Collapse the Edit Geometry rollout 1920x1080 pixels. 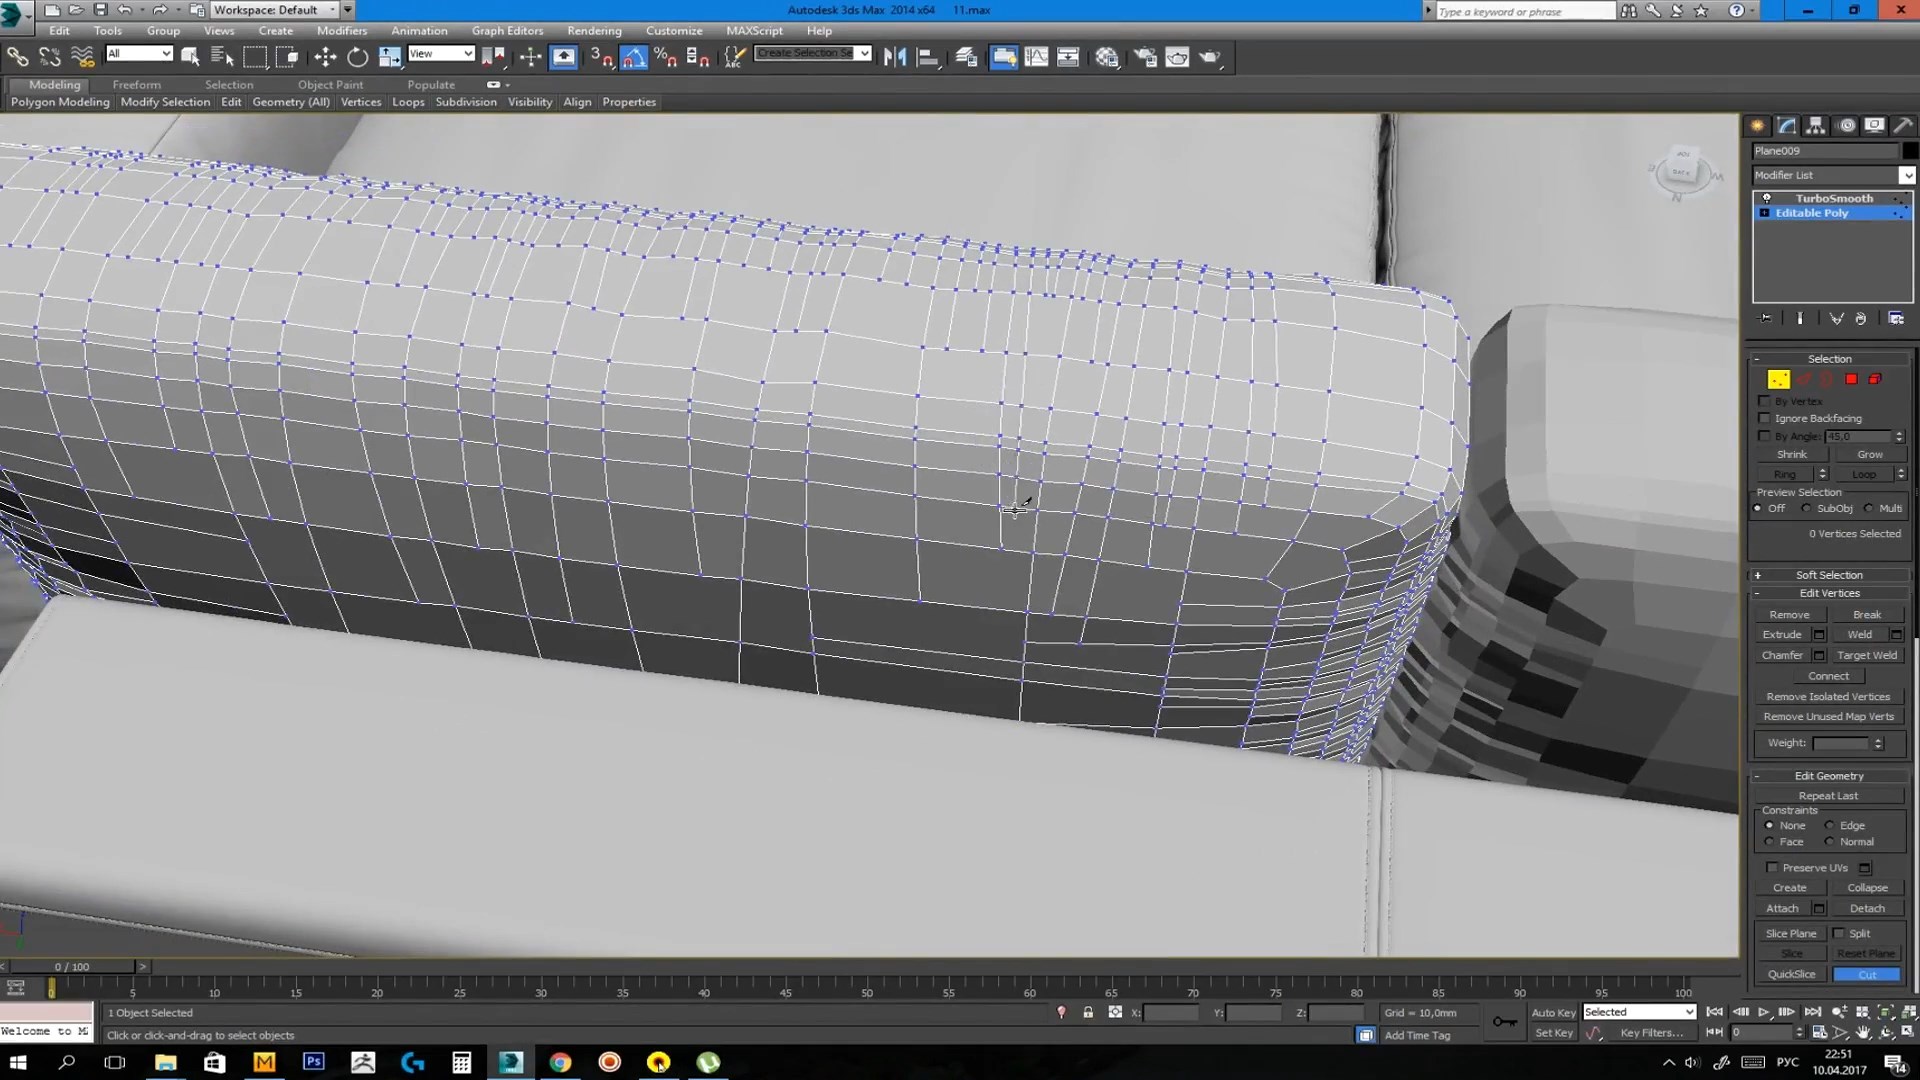[1829, 776]
